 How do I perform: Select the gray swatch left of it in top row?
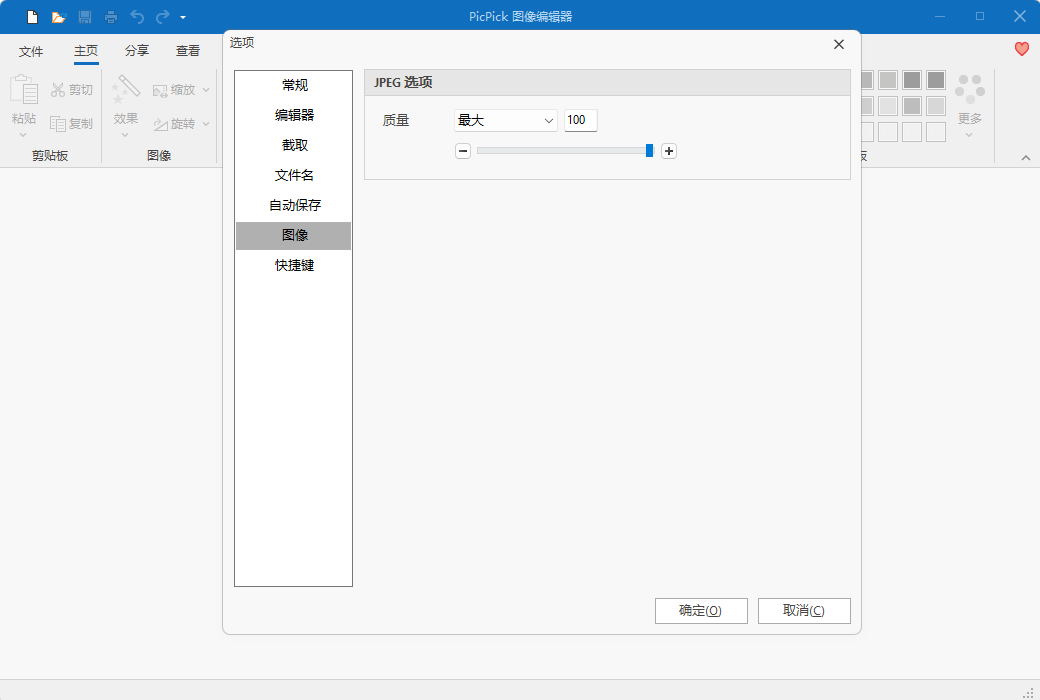pyautogui.click(x=912, y=80)
